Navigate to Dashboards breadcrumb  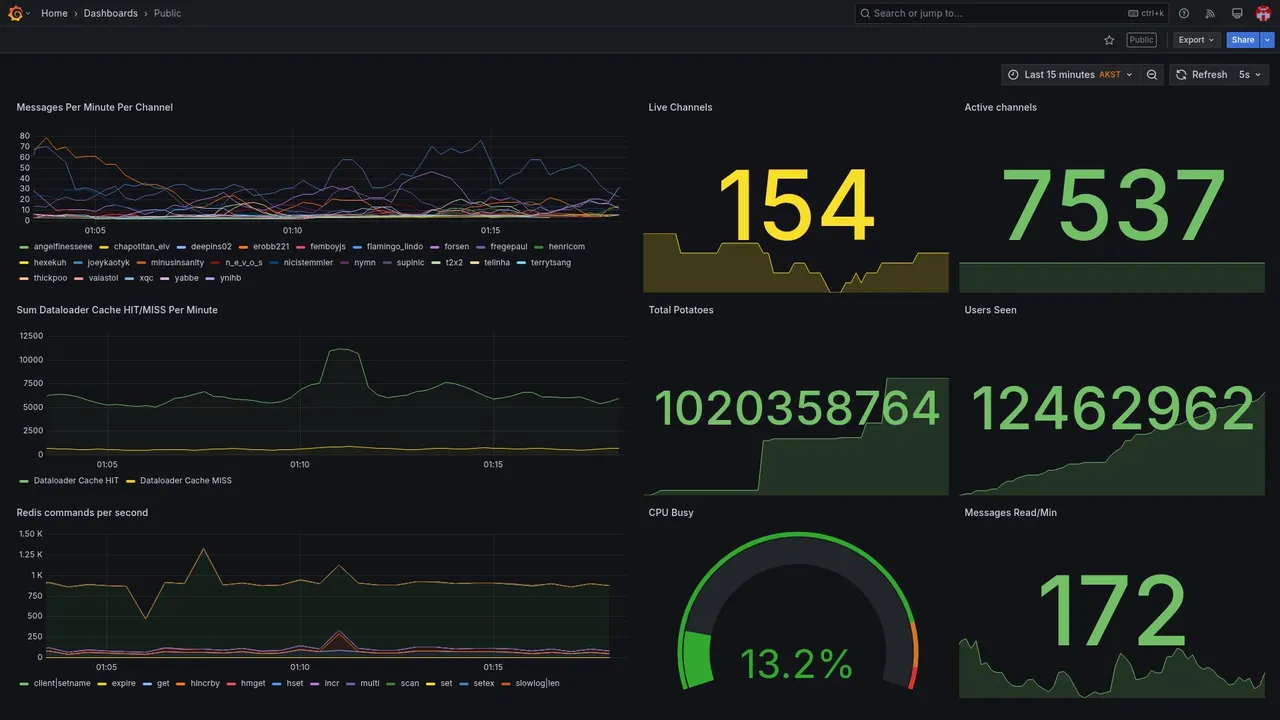tap(111, 13)
